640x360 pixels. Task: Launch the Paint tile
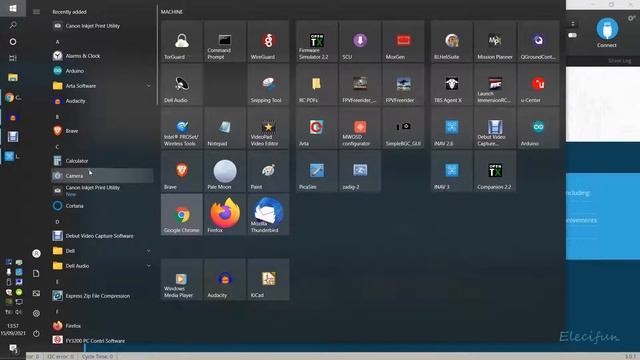click(268, 171)
